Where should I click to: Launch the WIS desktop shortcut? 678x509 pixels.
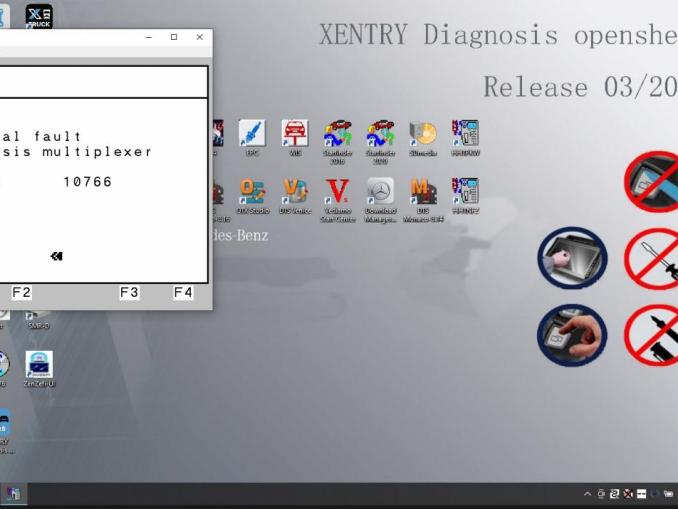[x=295, y=138]
